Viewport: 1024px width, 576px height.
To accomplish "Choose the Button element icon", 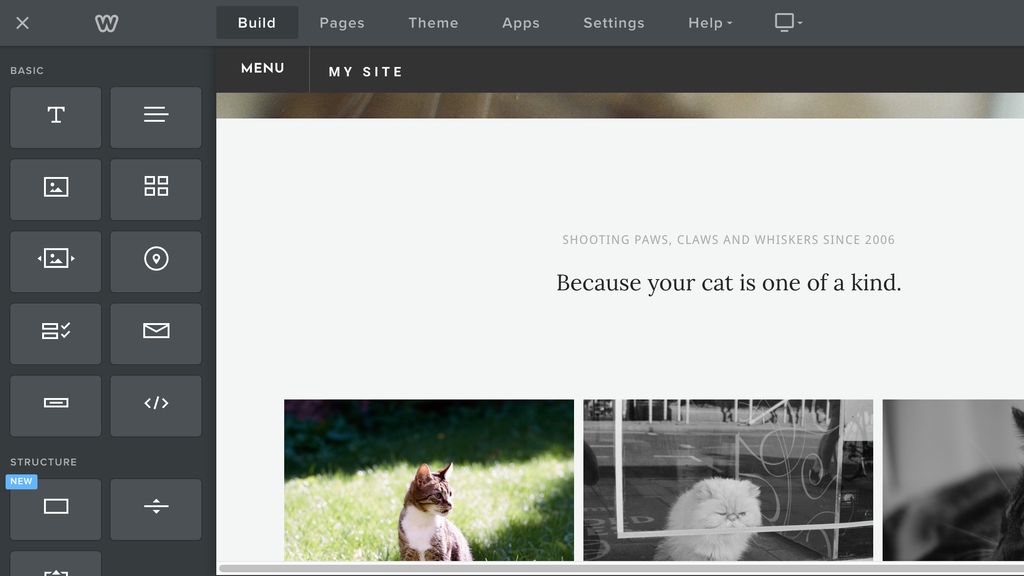I will tap(55, 405).
